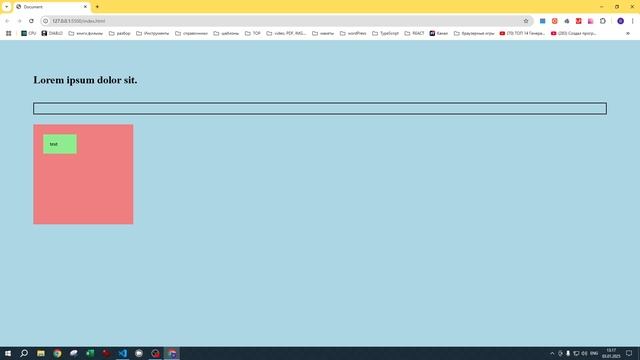Show hidden system tray icons
Screen dimensions: 640x360
click(x=552, y=353)
